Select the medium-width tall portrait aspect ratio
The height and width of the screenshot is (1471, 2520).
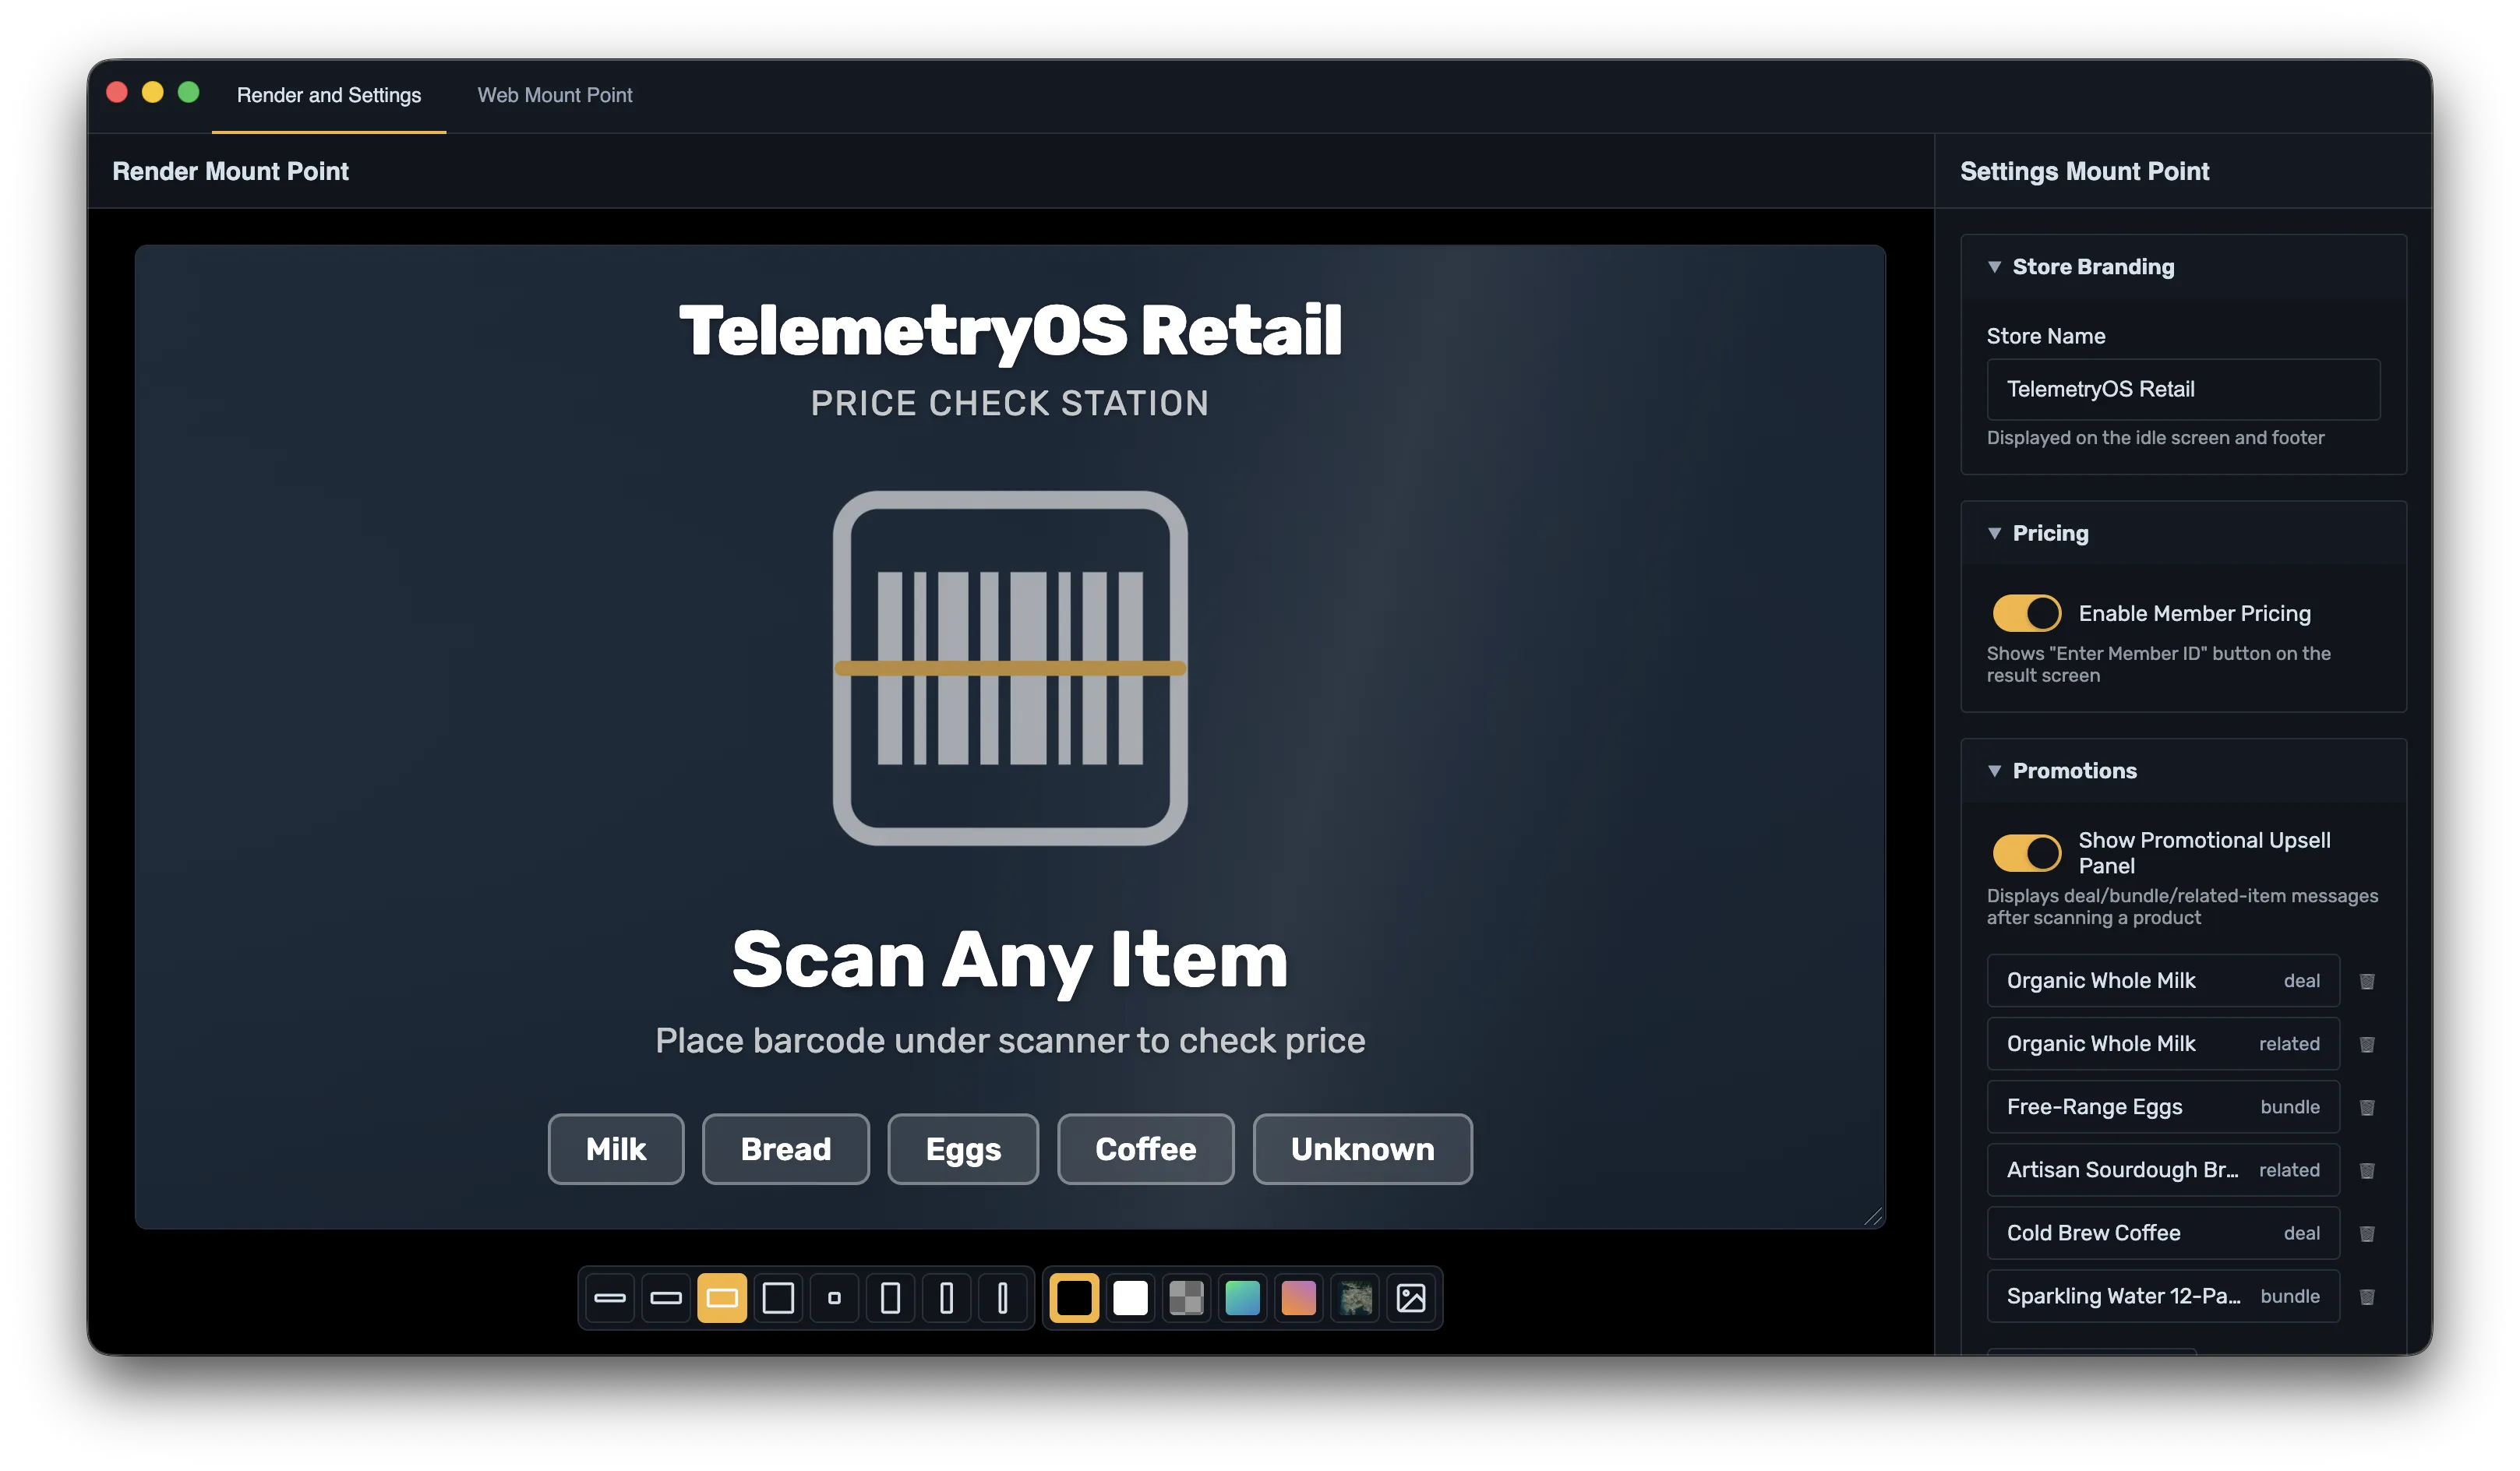coord(946,1298)
